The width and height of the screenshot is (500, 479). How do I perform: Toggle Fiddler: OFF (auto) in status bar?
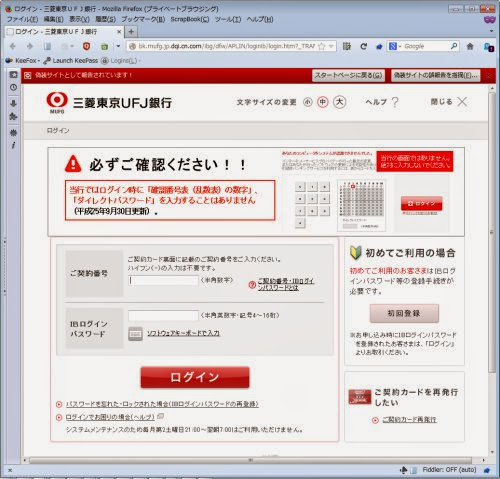pyautogui.click(x=449, y=470)
